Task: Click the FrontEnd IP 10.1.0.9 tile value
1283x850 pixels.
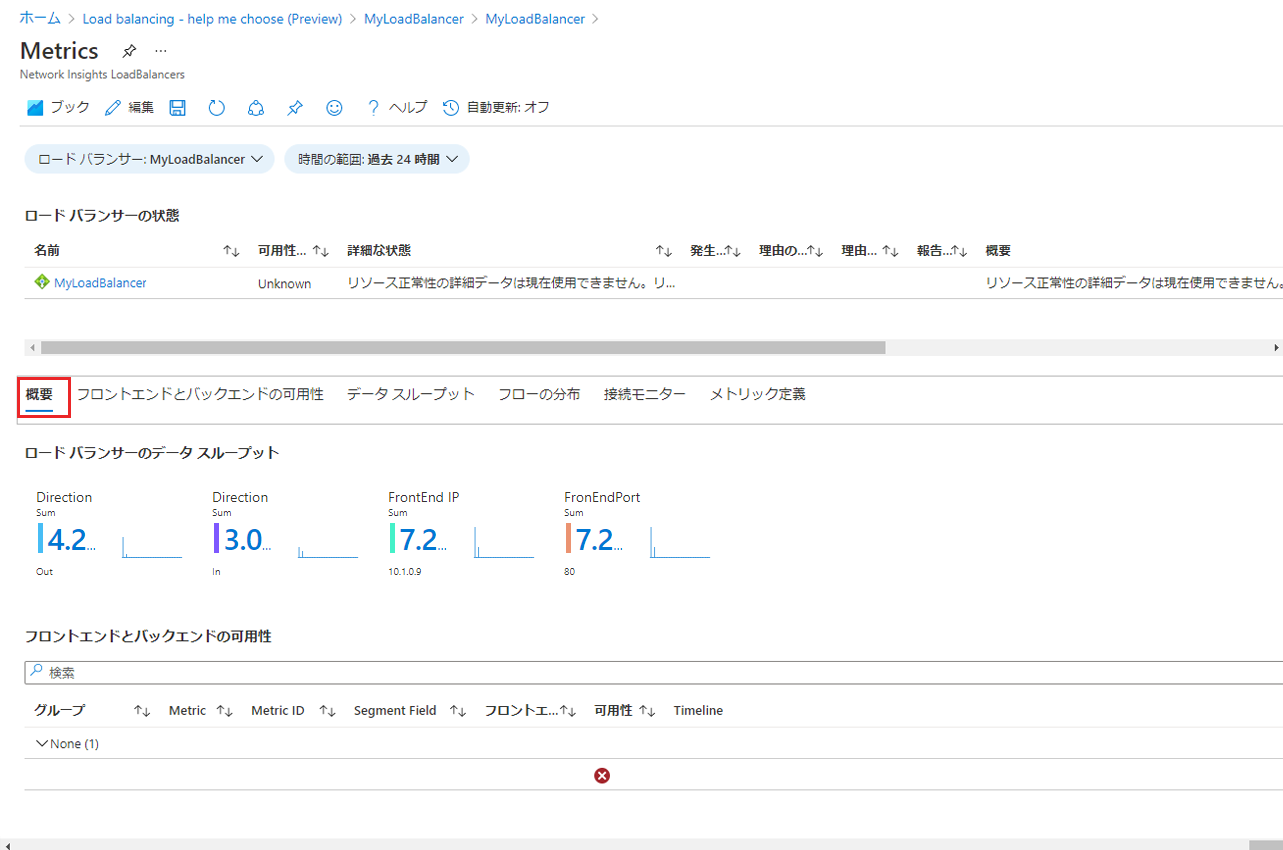Action: pyautogui.click(x=423, y=540)
